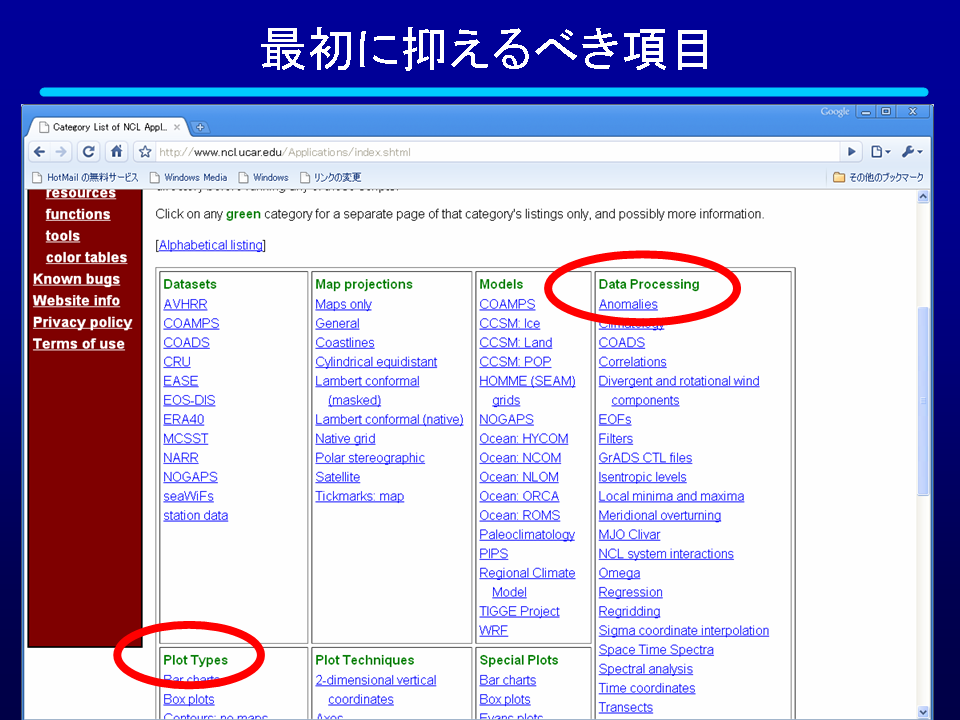Open the Map projections category heading
The image size is (960, 720).
click(364, 284)
